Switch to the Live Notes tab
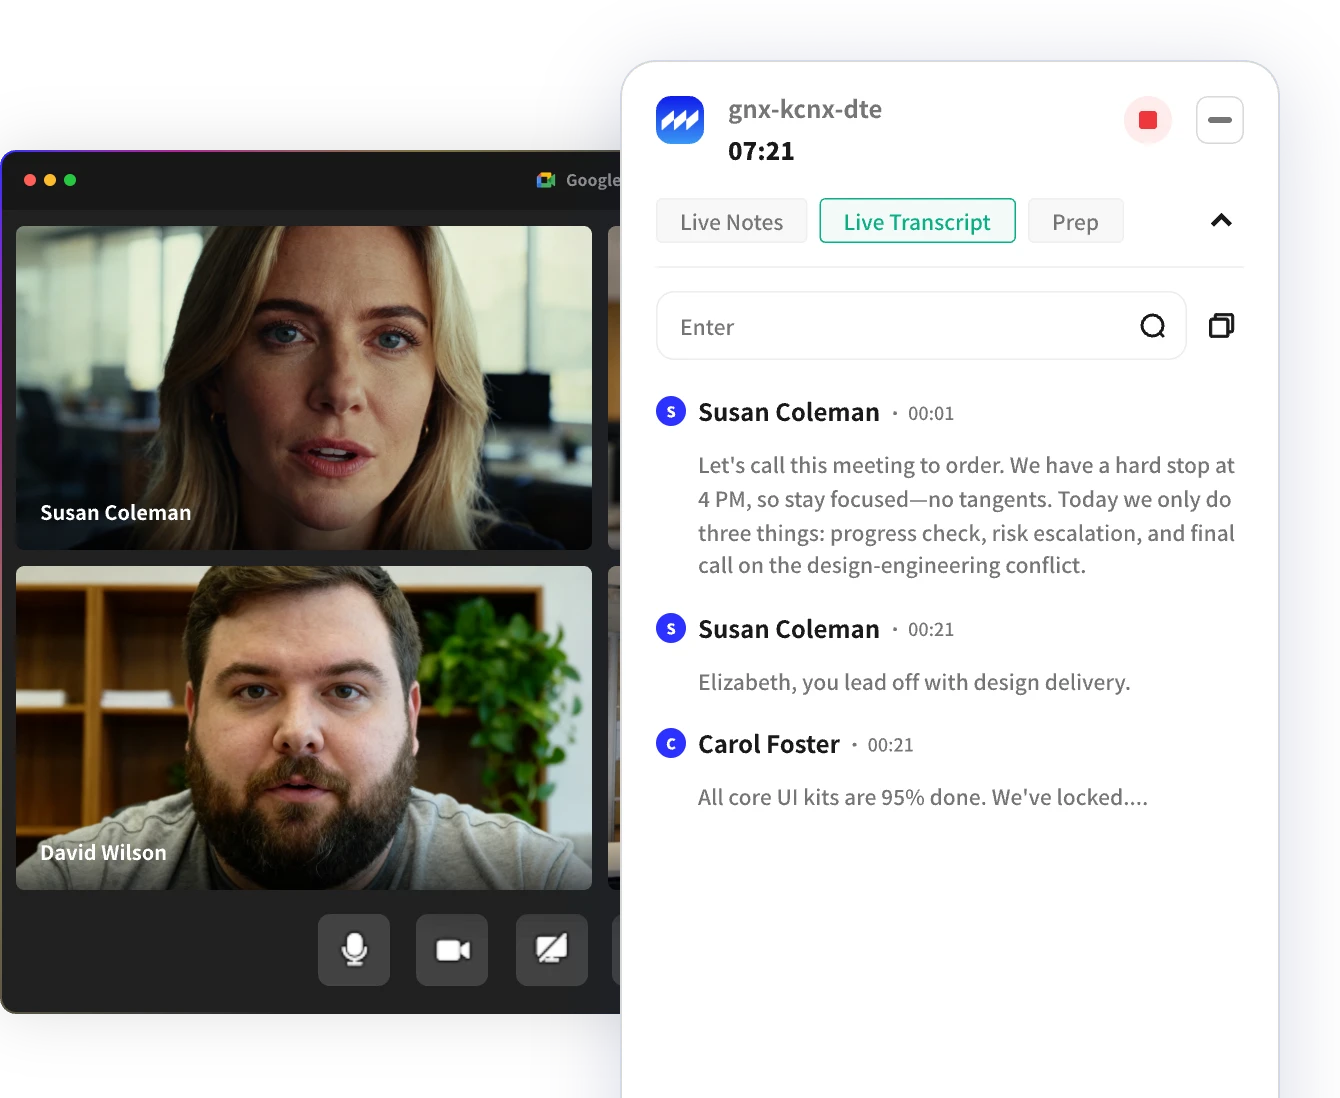 731,221
